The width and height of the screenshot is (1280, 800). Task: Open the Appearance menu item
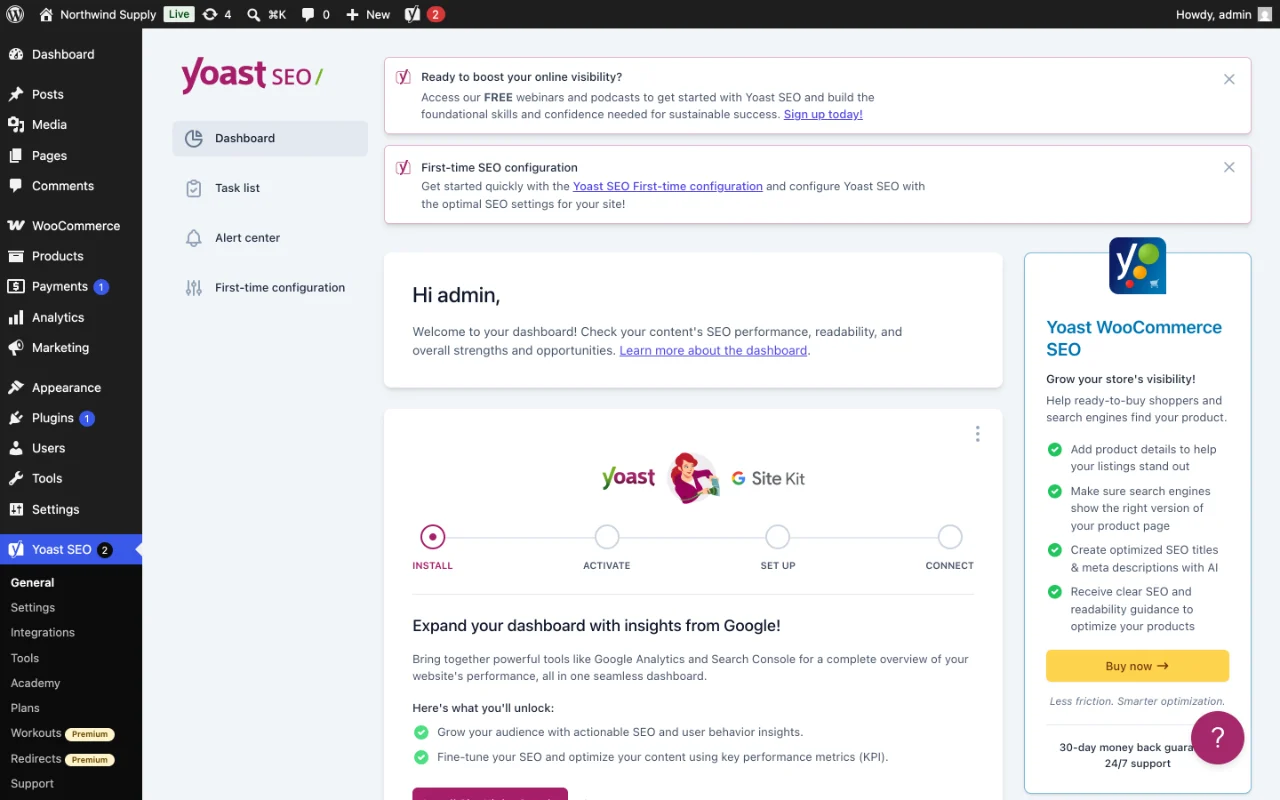tap(71, 388)
